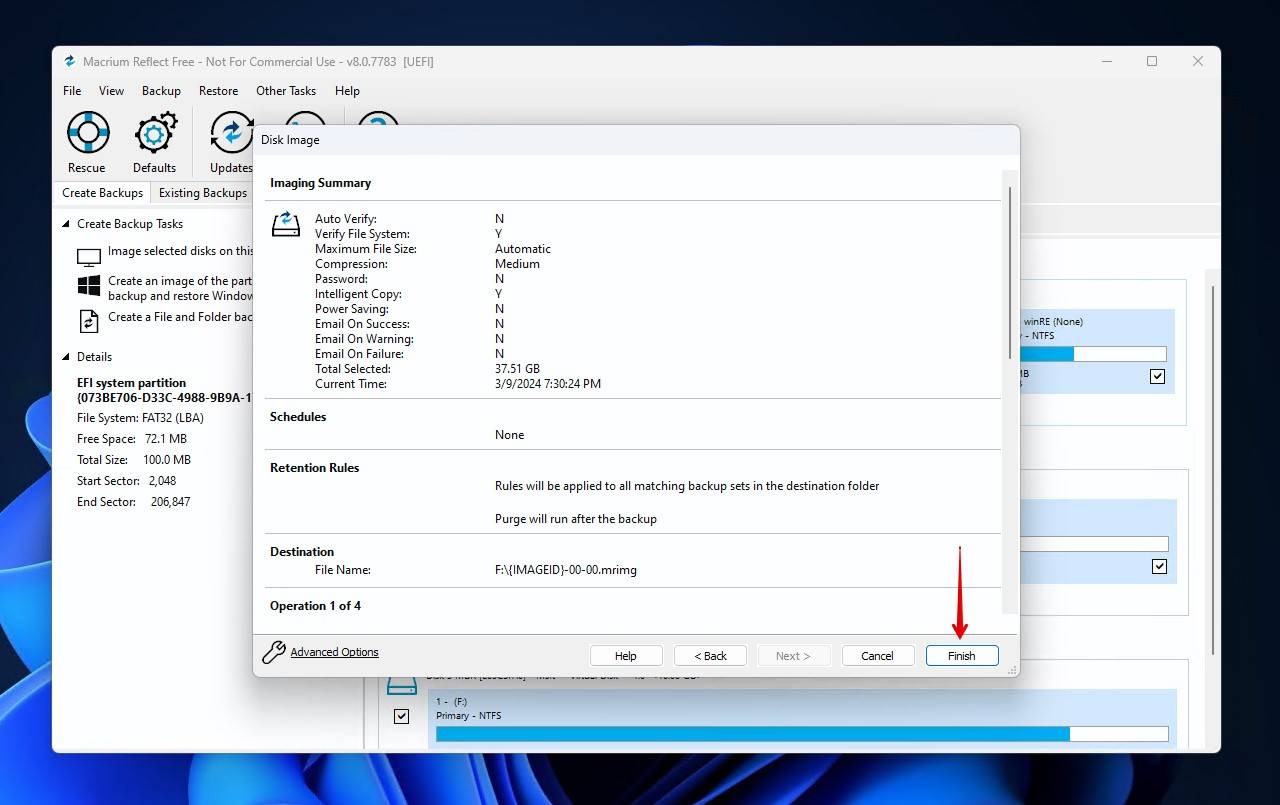
Task: Select Image selected disks on this computer
Action: 180,251
